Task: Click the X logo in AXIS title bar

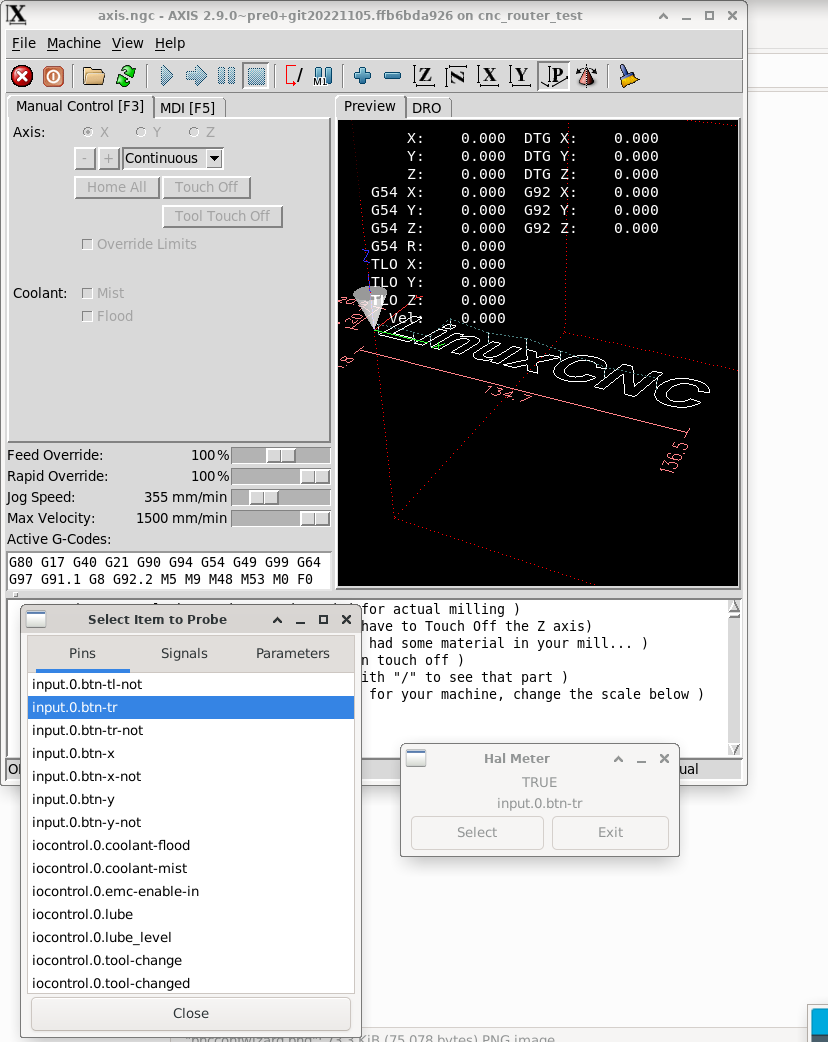Action: [x=17, y=15]
